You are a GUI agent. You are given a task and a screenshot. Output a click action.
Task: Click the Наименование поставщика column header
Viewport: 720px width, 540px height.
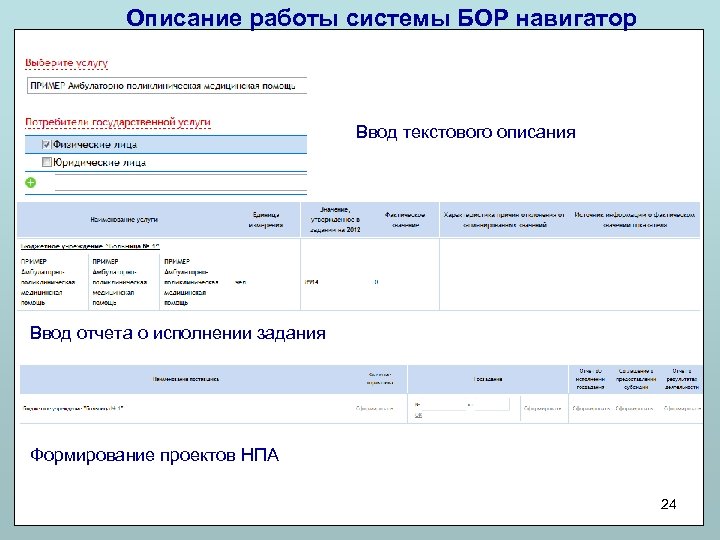coord(186,379)
